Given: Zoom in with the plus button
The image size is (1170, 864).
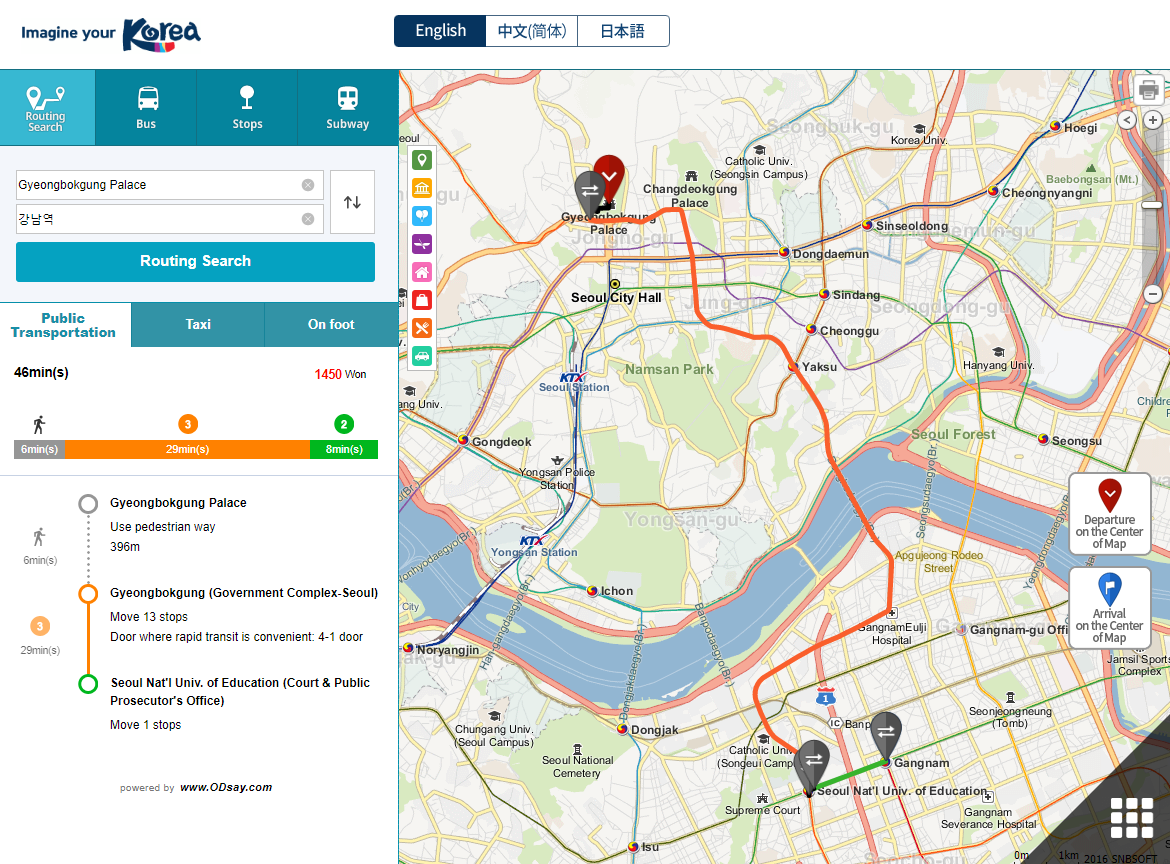Looking at the screenshot, I should click(x=1153, y=120).
